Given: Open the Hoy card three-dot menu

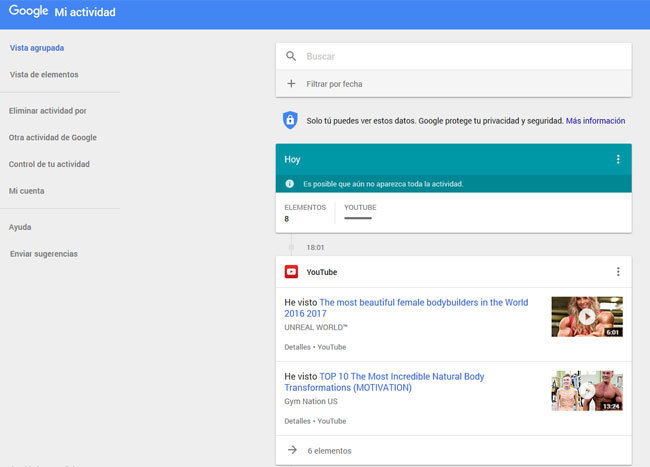Looking at the screenshot, I should click(x=618, y=159).
